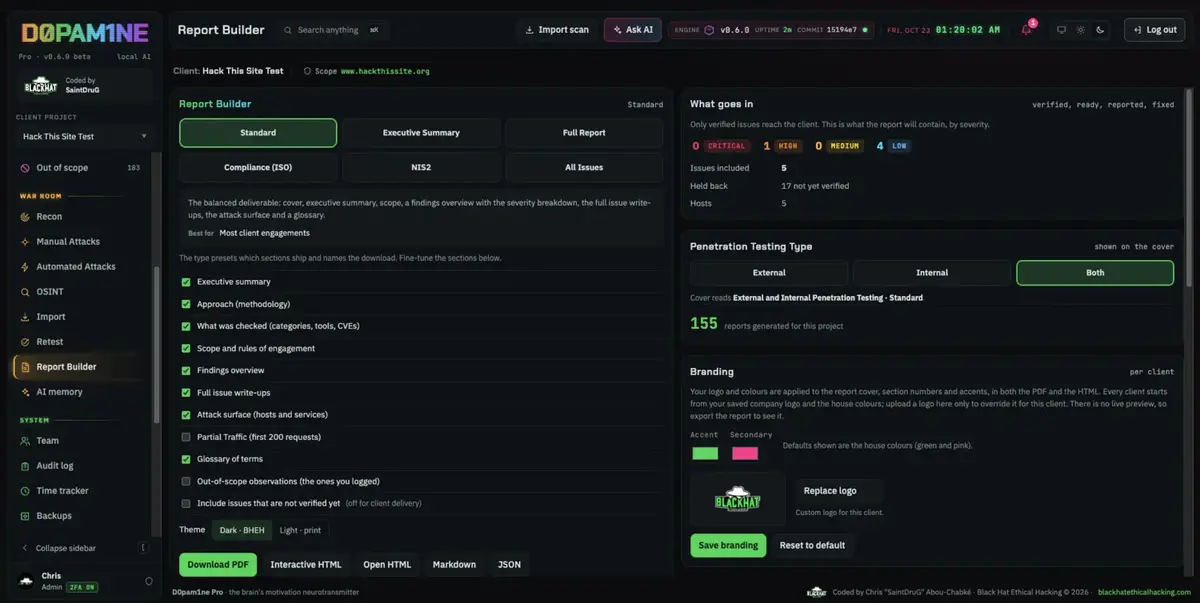Click the Scope shield icon

(308, 72)
